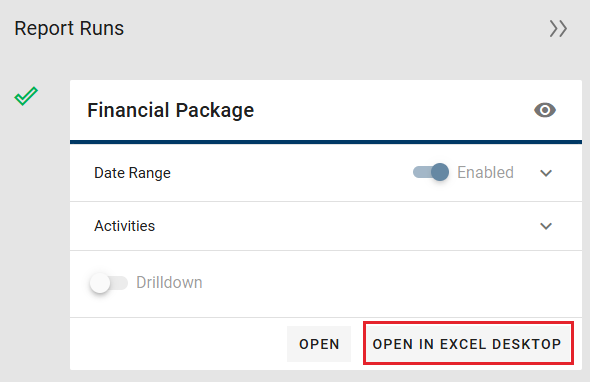Click the Date Range switch knob
Viewport: 590px width, 382px height.
coord(439,172)
